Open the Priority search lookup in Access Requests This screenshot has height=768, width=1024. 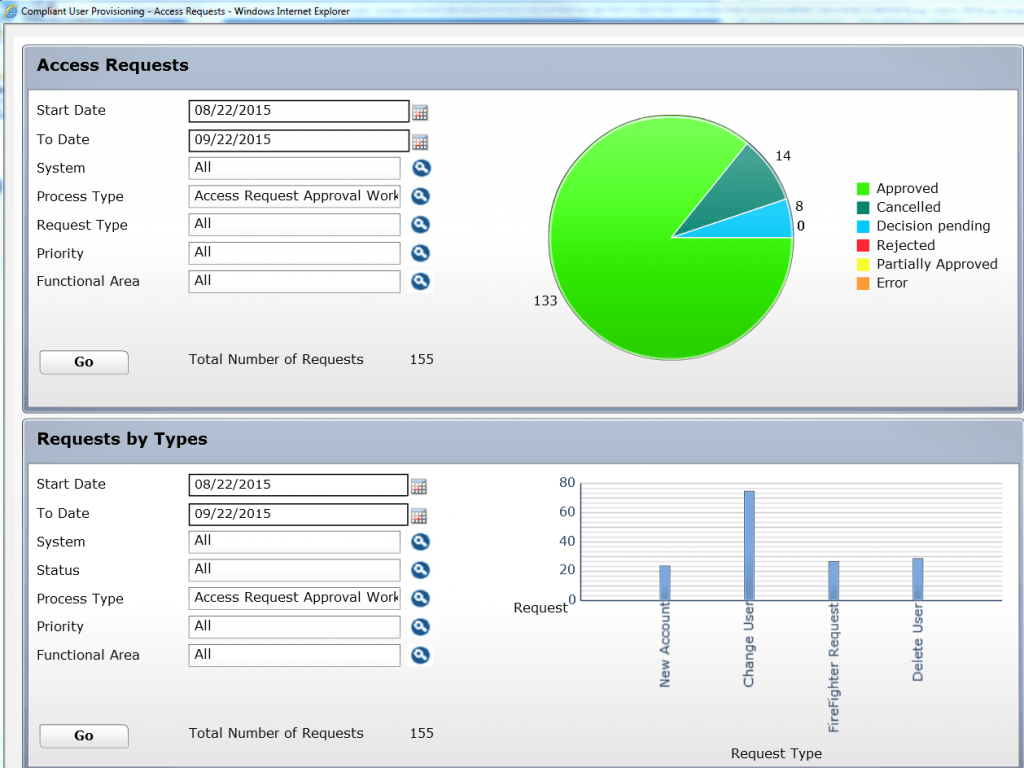[420, 253]
